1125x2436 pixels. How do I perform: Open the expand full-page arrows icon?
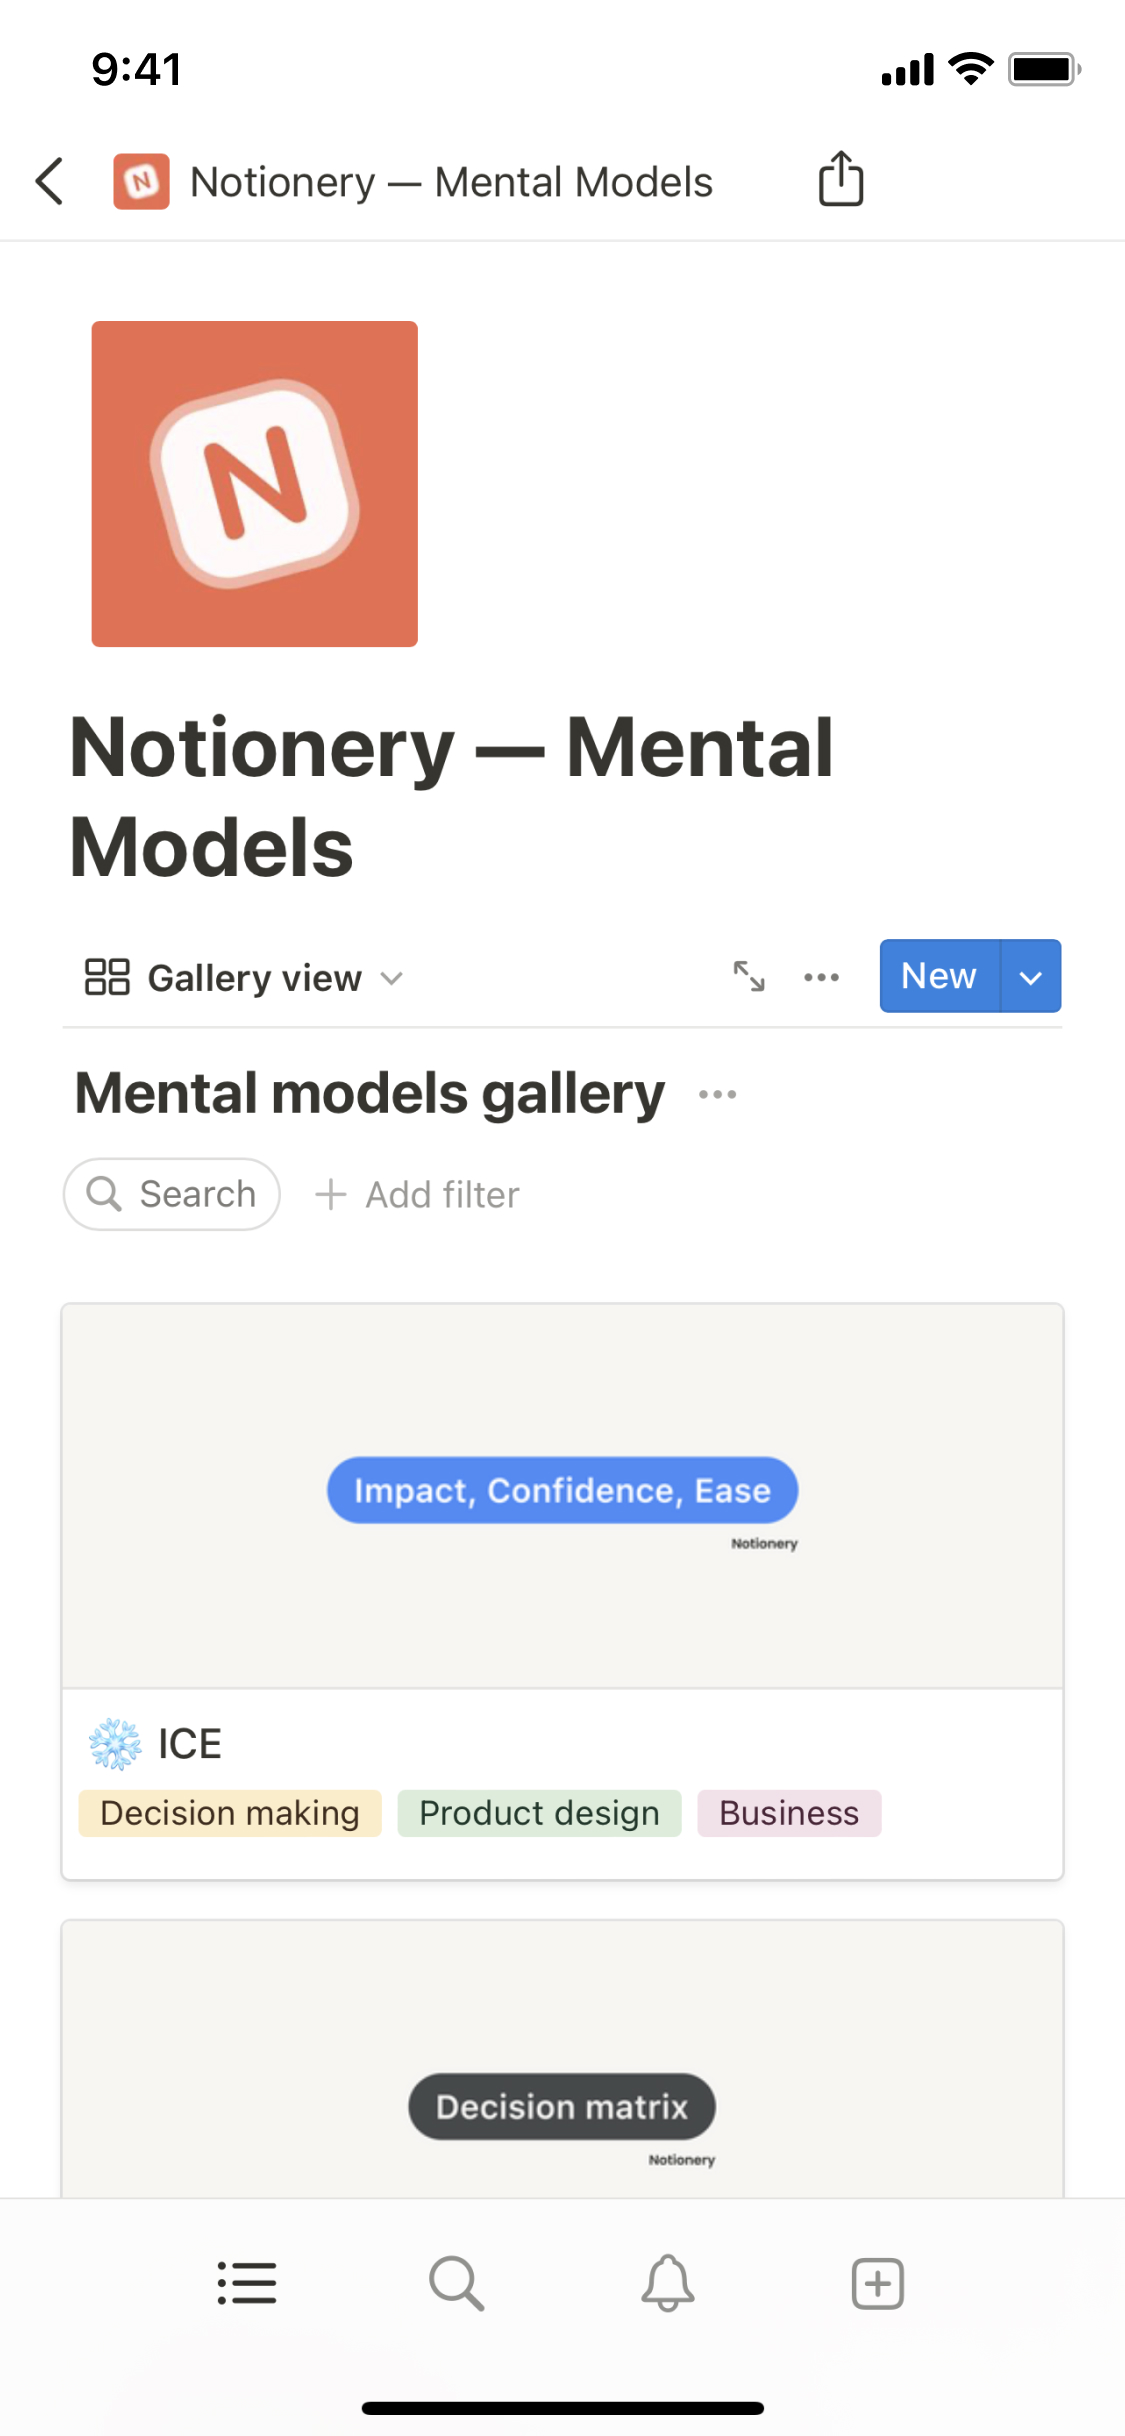pos(749,976)
